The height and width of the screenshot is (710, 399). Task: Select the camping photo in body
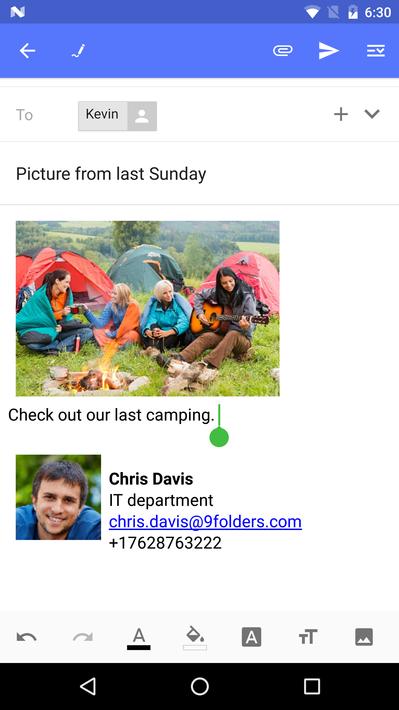pyautogui.click(x=148, y=308)
